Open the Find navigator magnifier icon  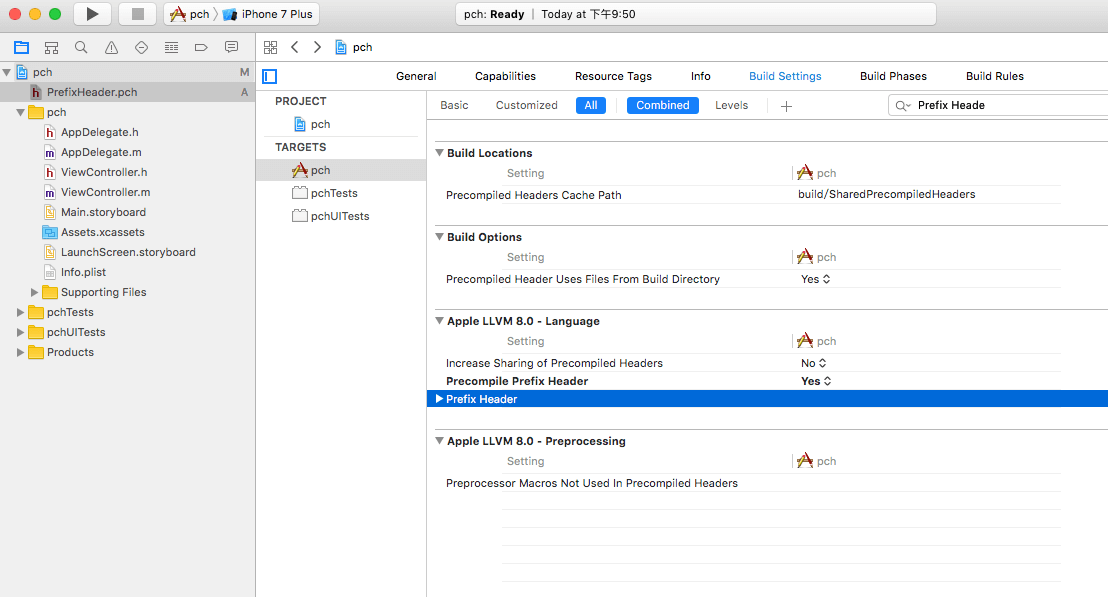tap(81, 47)
